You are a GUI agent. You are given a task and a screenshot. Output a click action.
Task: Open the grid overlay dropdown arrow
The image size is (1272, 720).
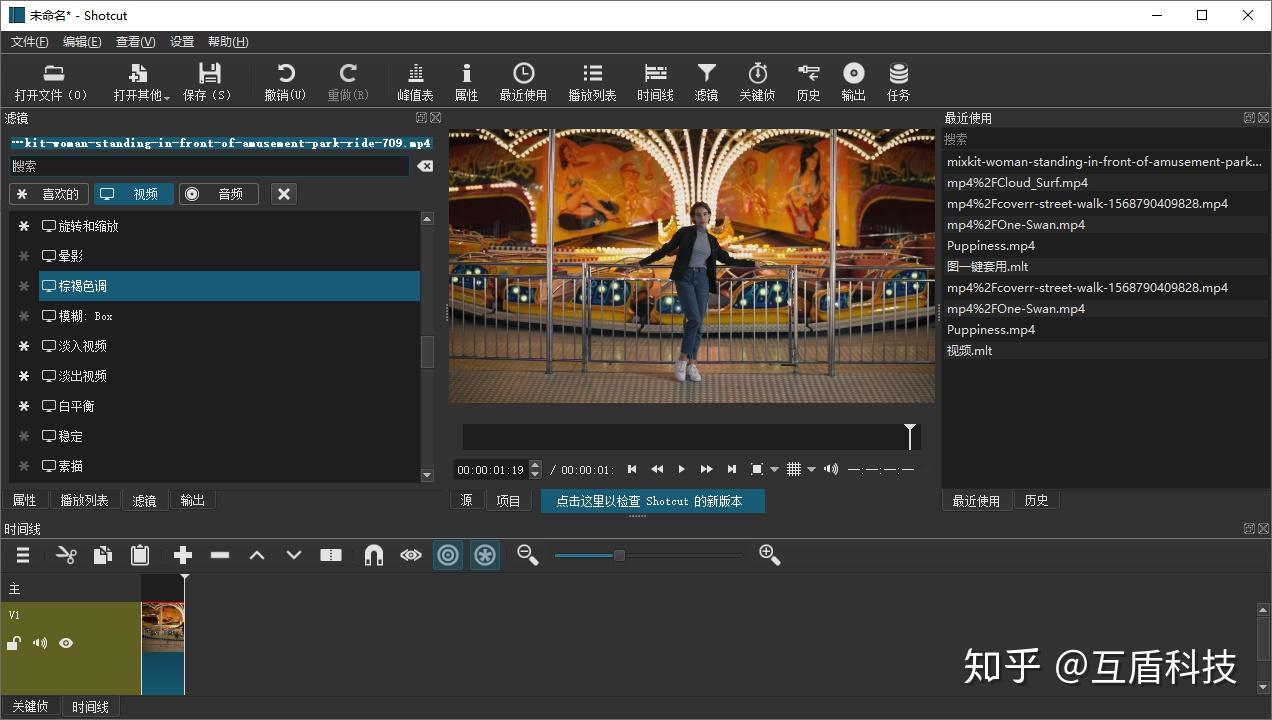point(811,469)
